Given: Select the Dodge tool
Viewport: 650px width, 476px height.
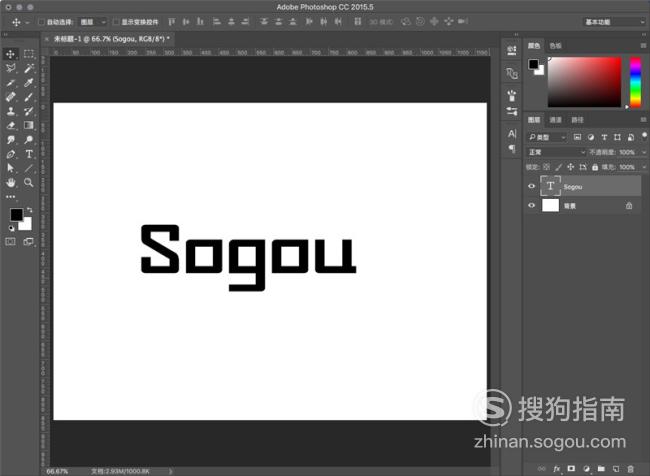Looking at the screenshot, I should [x=29, y=140].
